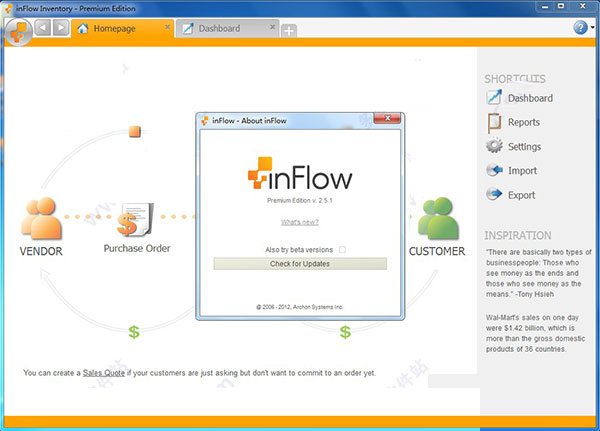600x431 pixels.
Task: Open the inFlow main menu orb button
Action: tap(18, 32)
